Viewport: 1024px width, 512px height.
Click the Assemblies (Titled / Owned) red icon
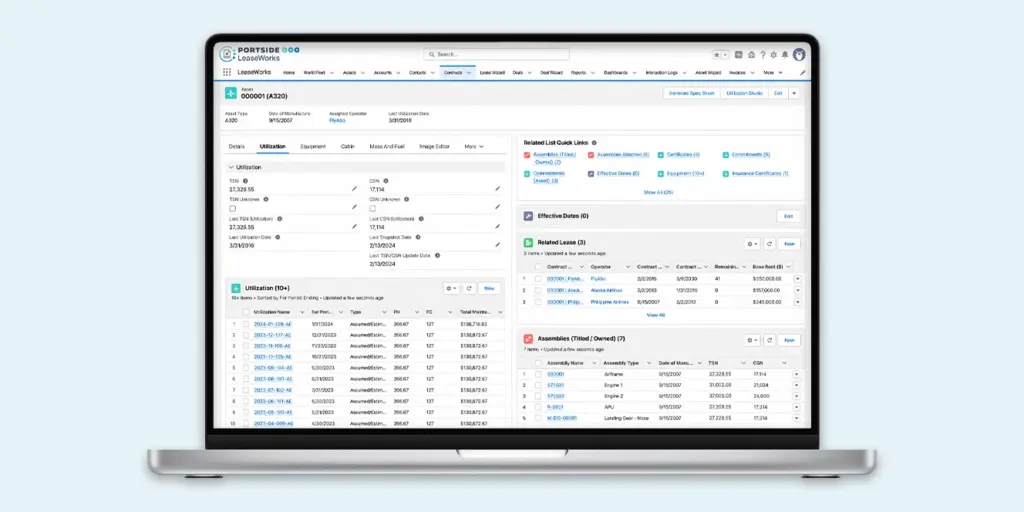pyautogui.click(x=528, y=339)
